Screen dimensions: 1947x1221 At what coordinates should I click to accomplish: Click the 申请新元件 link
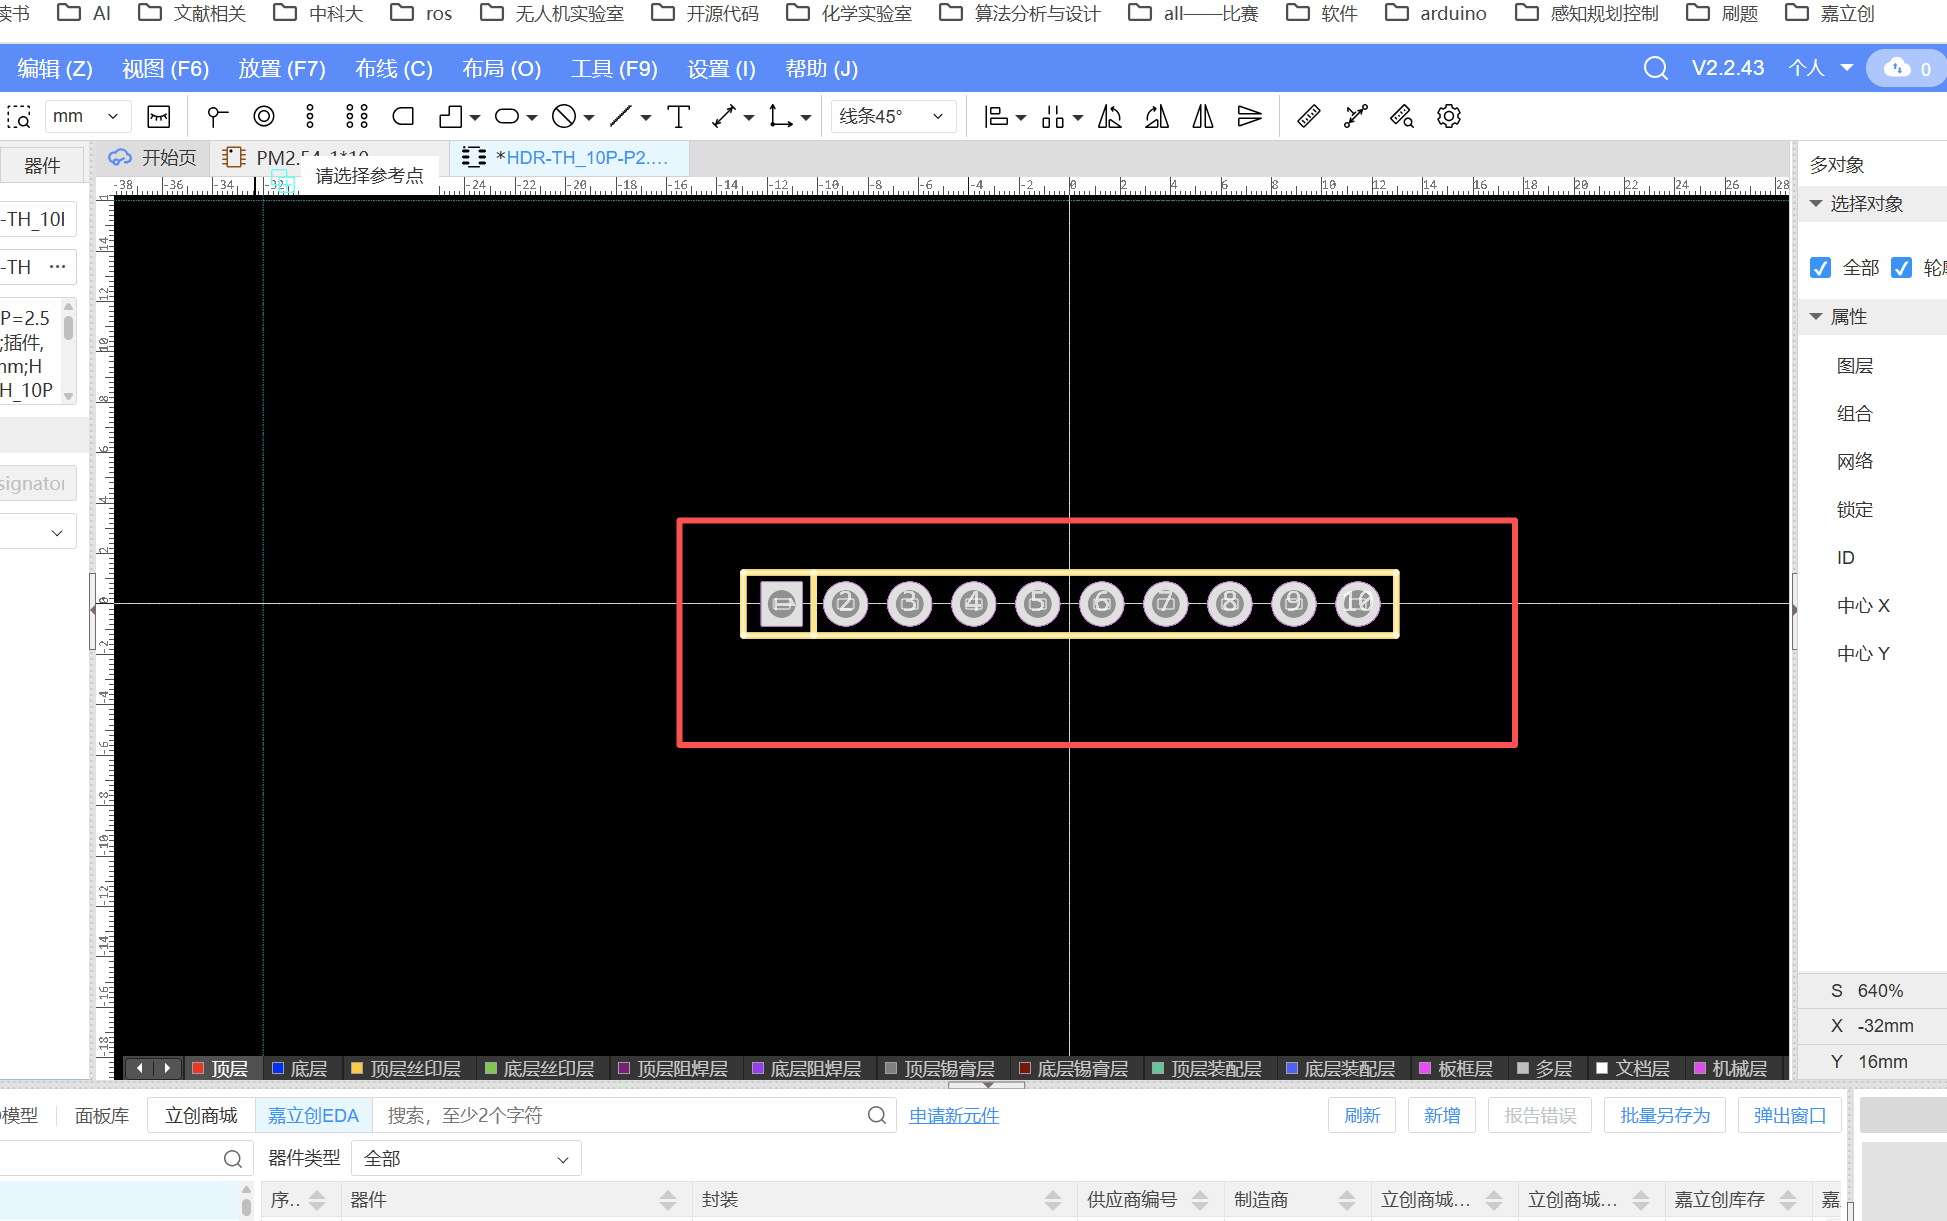pyautogui.click(x=953, y=1116)
